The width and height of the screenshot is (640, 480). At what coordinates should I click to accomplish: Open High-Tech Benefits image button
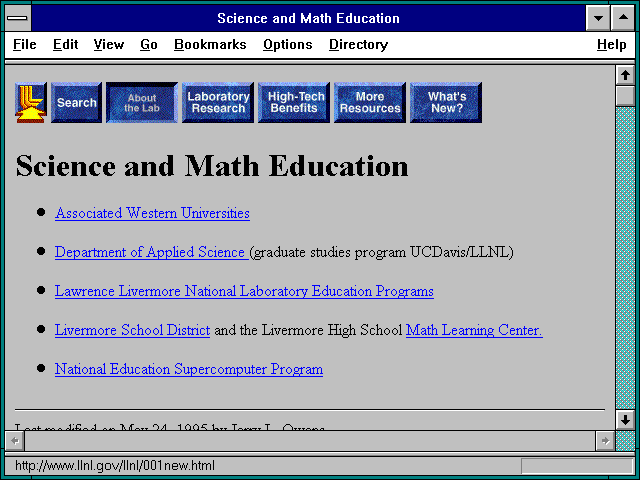click(x=294, y=102)
